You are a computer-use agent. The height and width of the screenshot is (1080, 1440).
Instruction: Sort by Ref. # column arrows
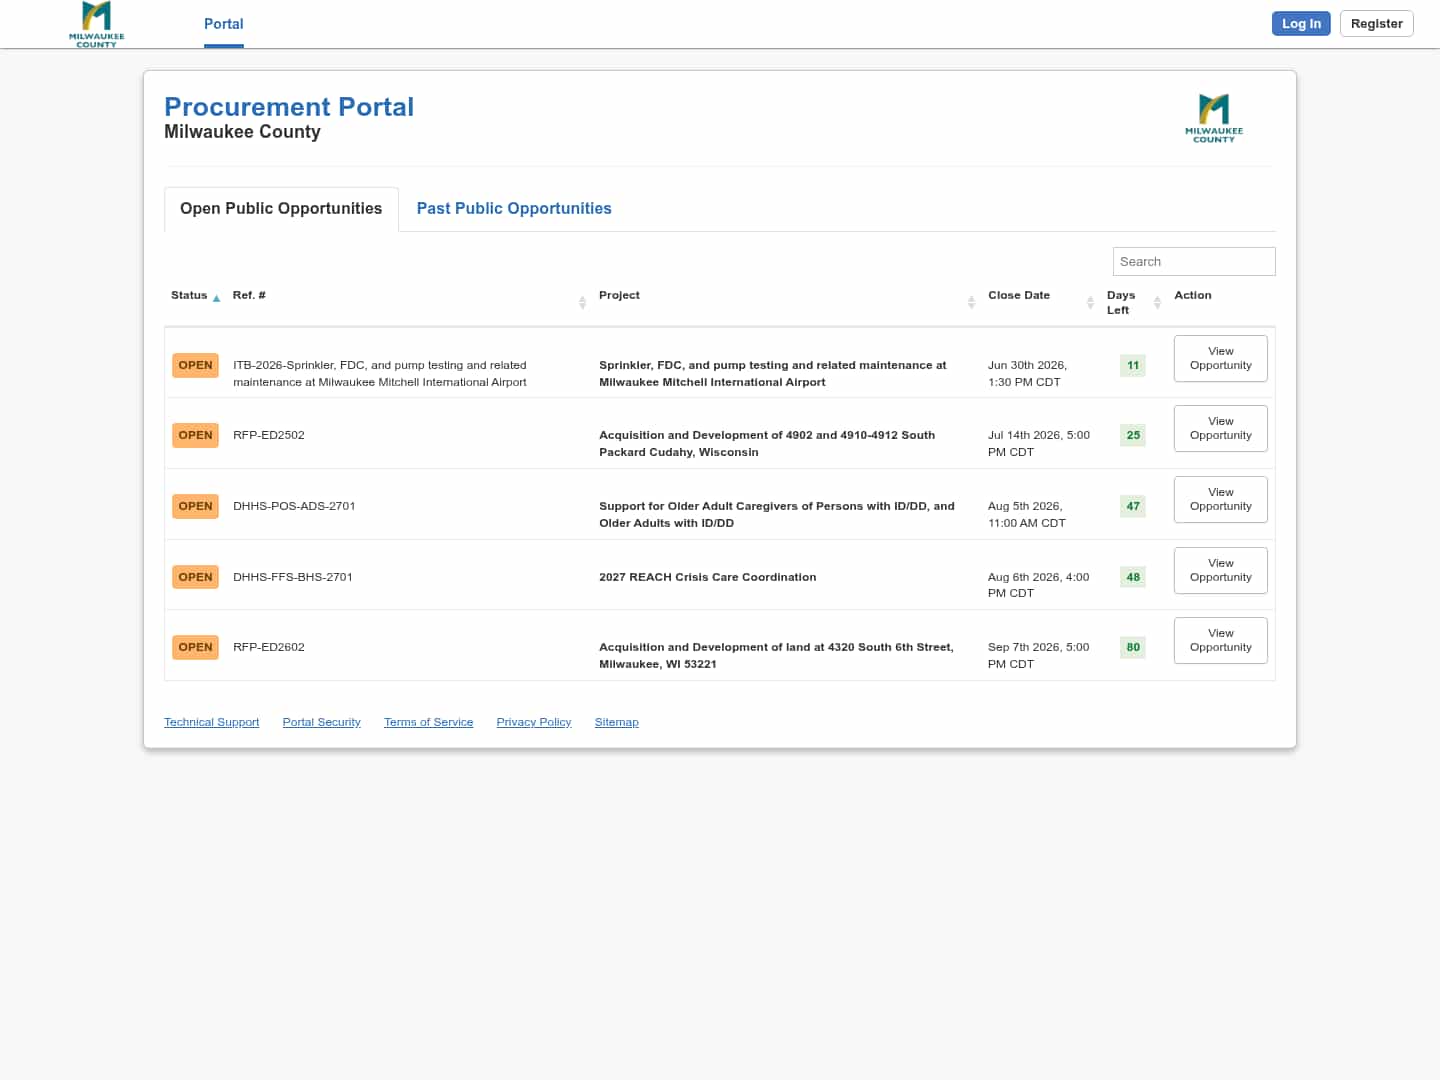[582, 302]
